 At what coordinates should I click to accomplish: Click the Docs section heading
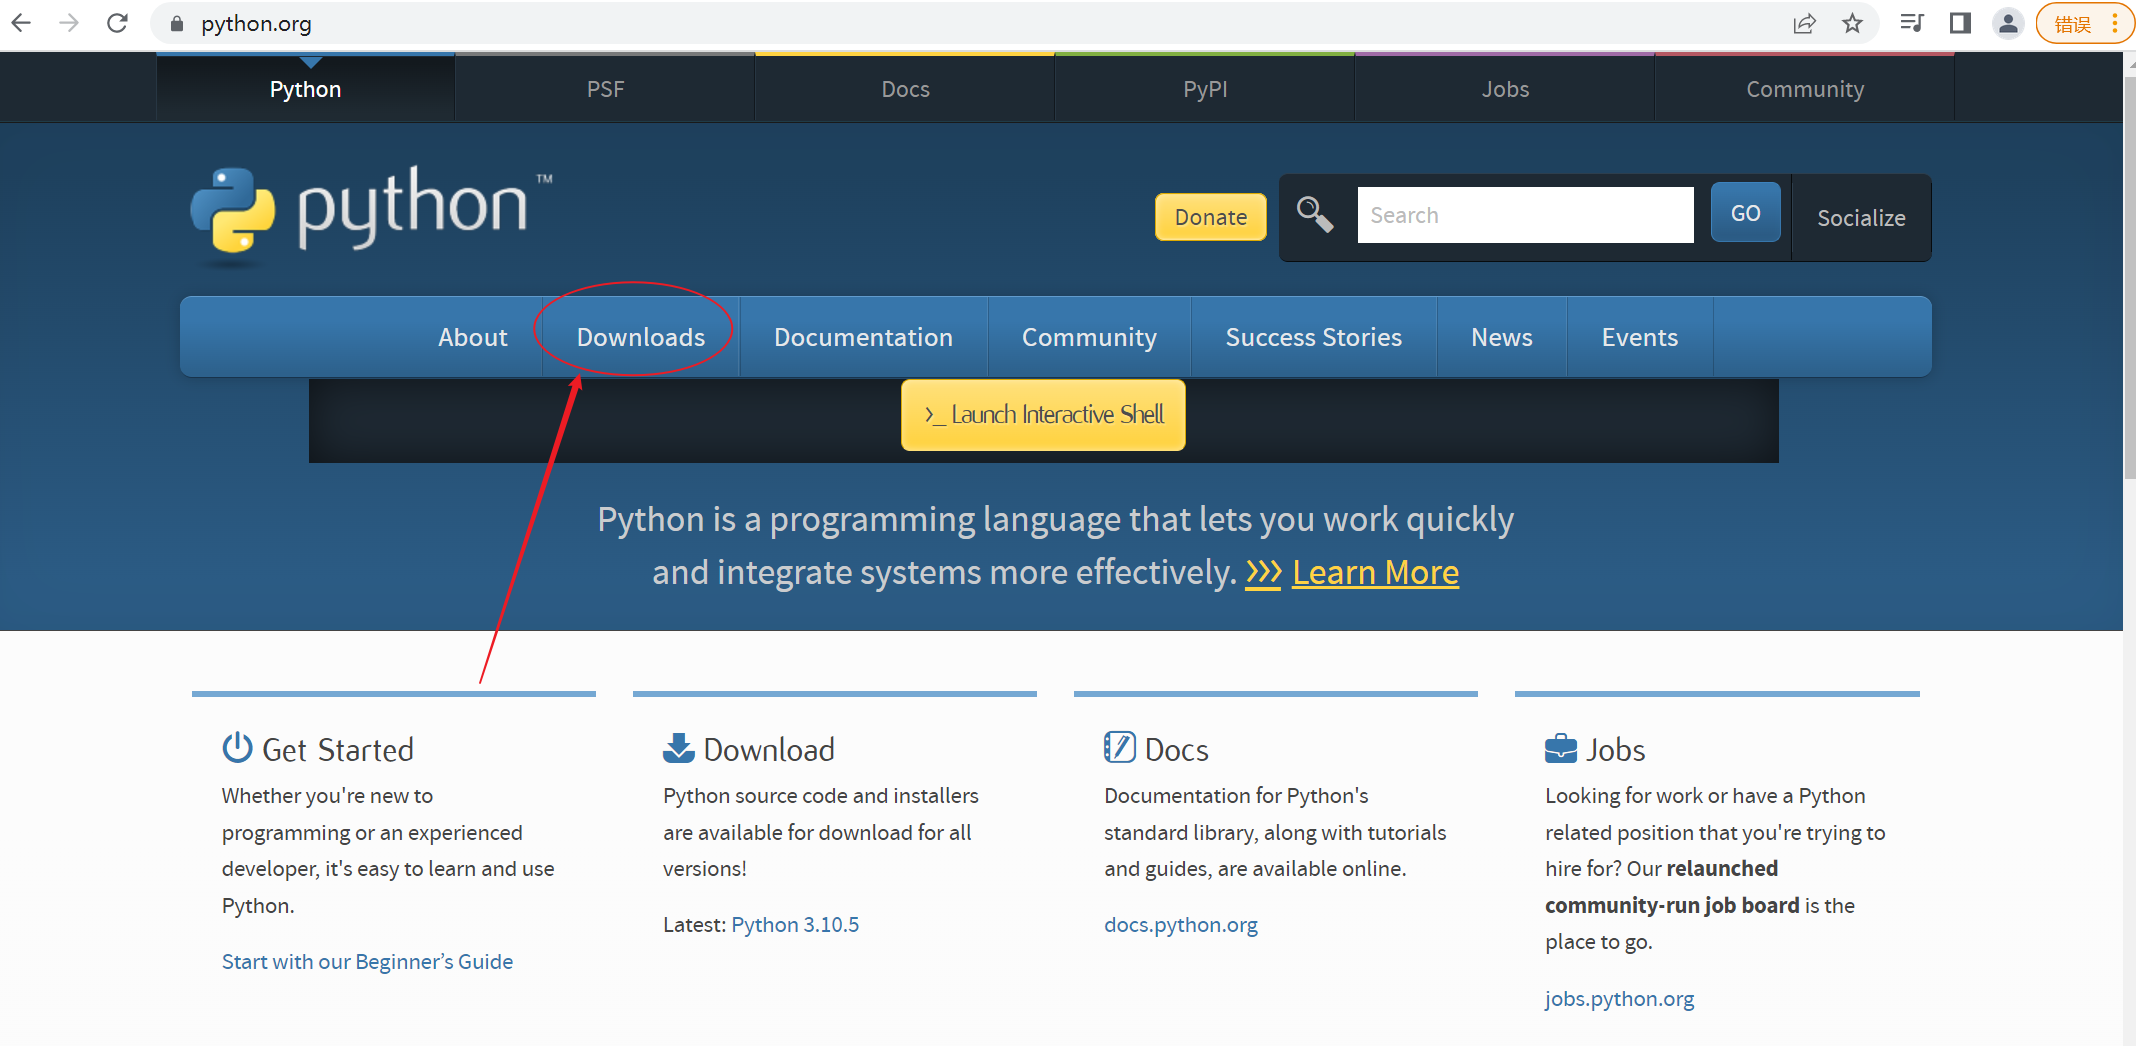pyautogui.click(x=1177, y=749)
